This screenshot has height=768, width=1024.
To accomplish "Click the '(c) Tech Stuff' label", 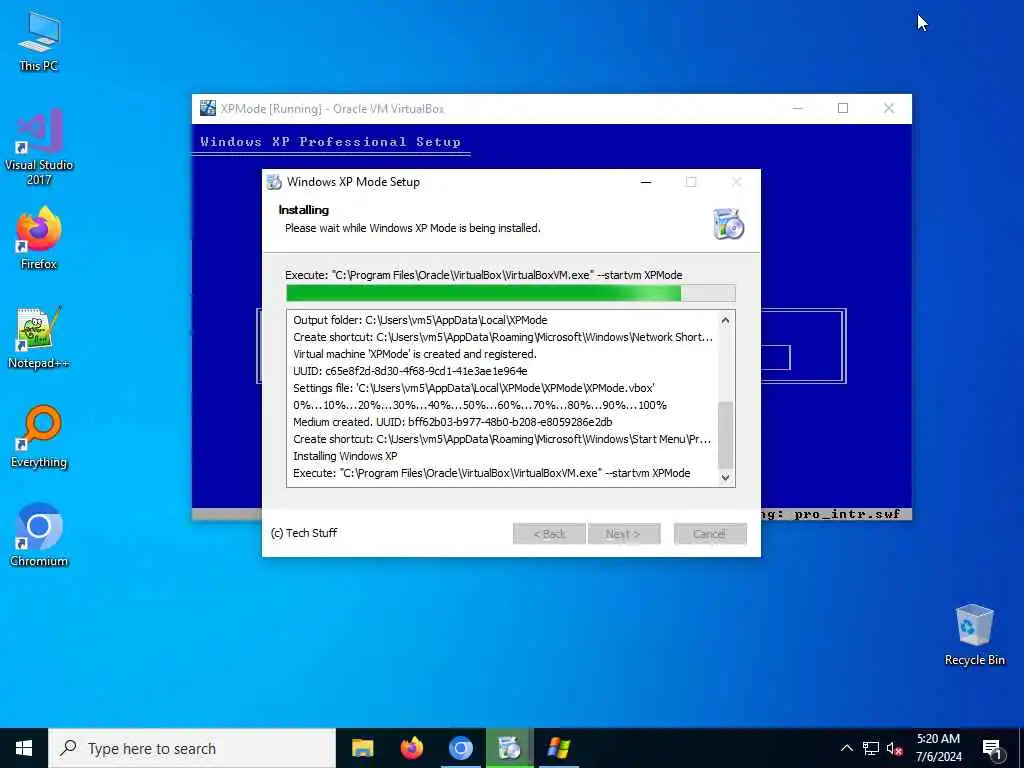I will click(x=304, y=533).
